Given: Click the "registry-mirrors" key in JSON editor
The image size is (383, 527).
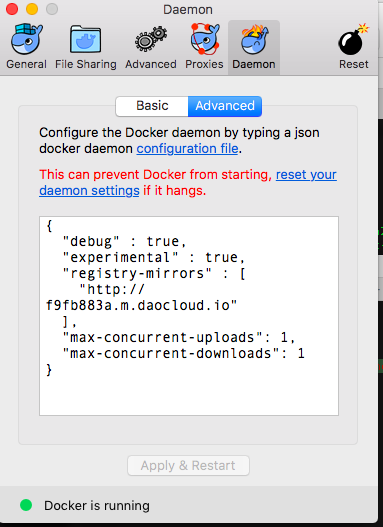Looking at the screenshot, I should (x=137, y=273).
